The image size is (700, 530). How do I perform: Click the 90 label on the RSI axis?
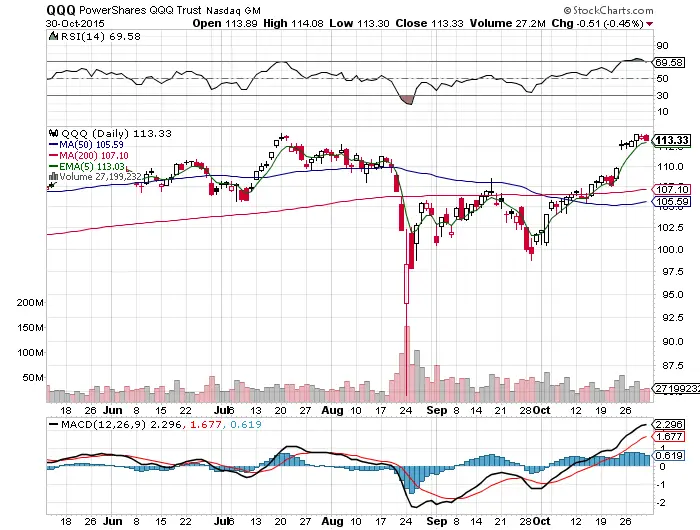(662, 46)
